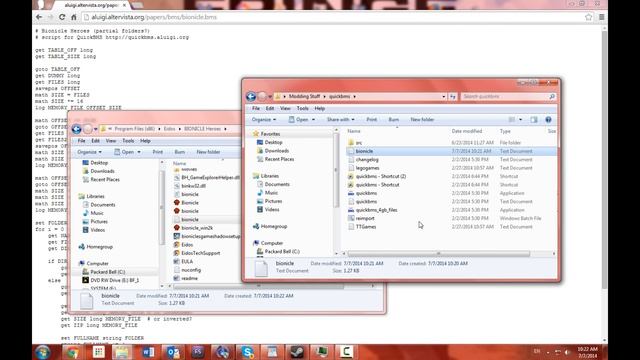
Task: Bookmark this page with the star icon
Action: coord(589,17)
